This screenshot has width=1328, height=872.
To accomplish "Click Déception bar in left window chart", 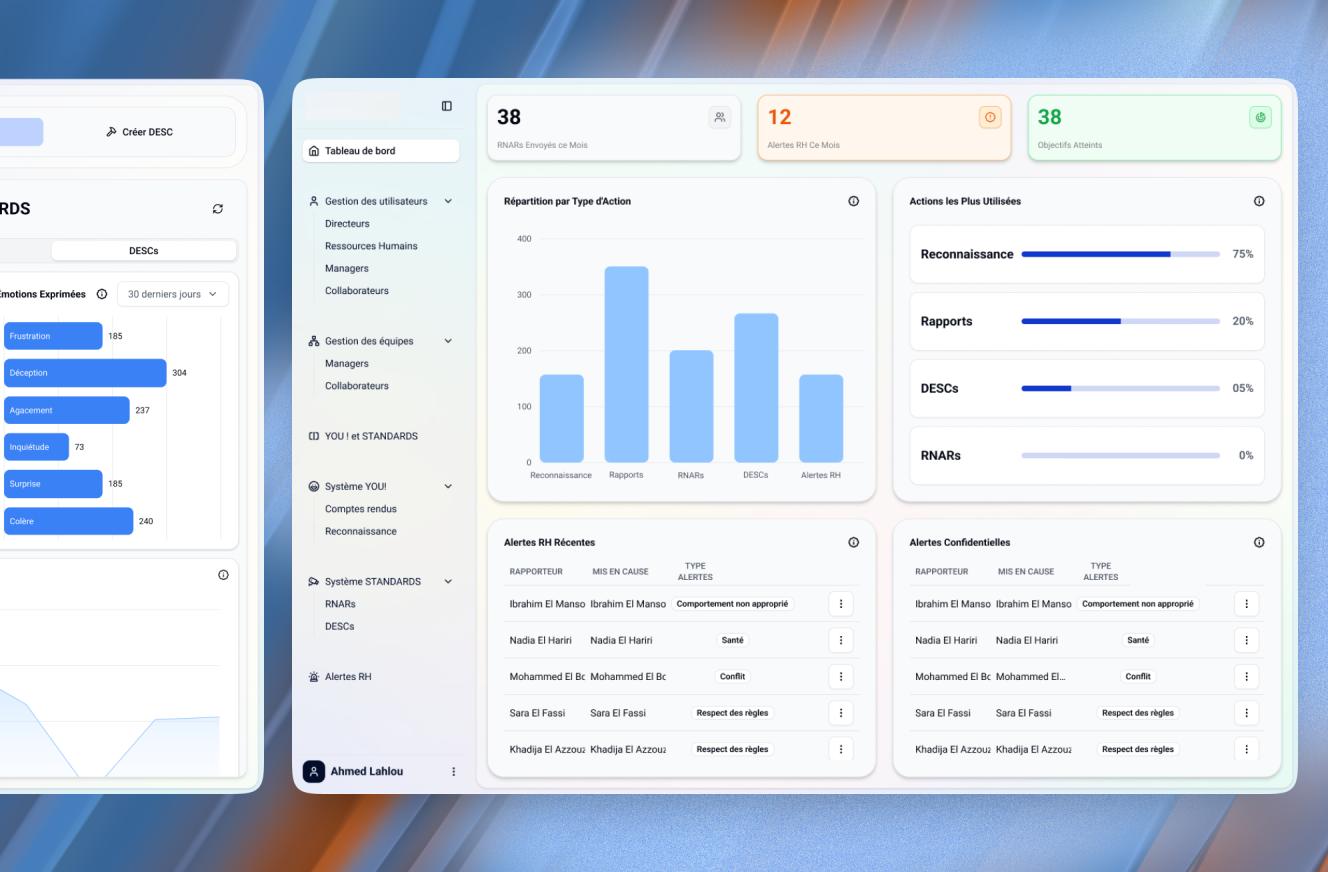I will (x=85, y=373).
